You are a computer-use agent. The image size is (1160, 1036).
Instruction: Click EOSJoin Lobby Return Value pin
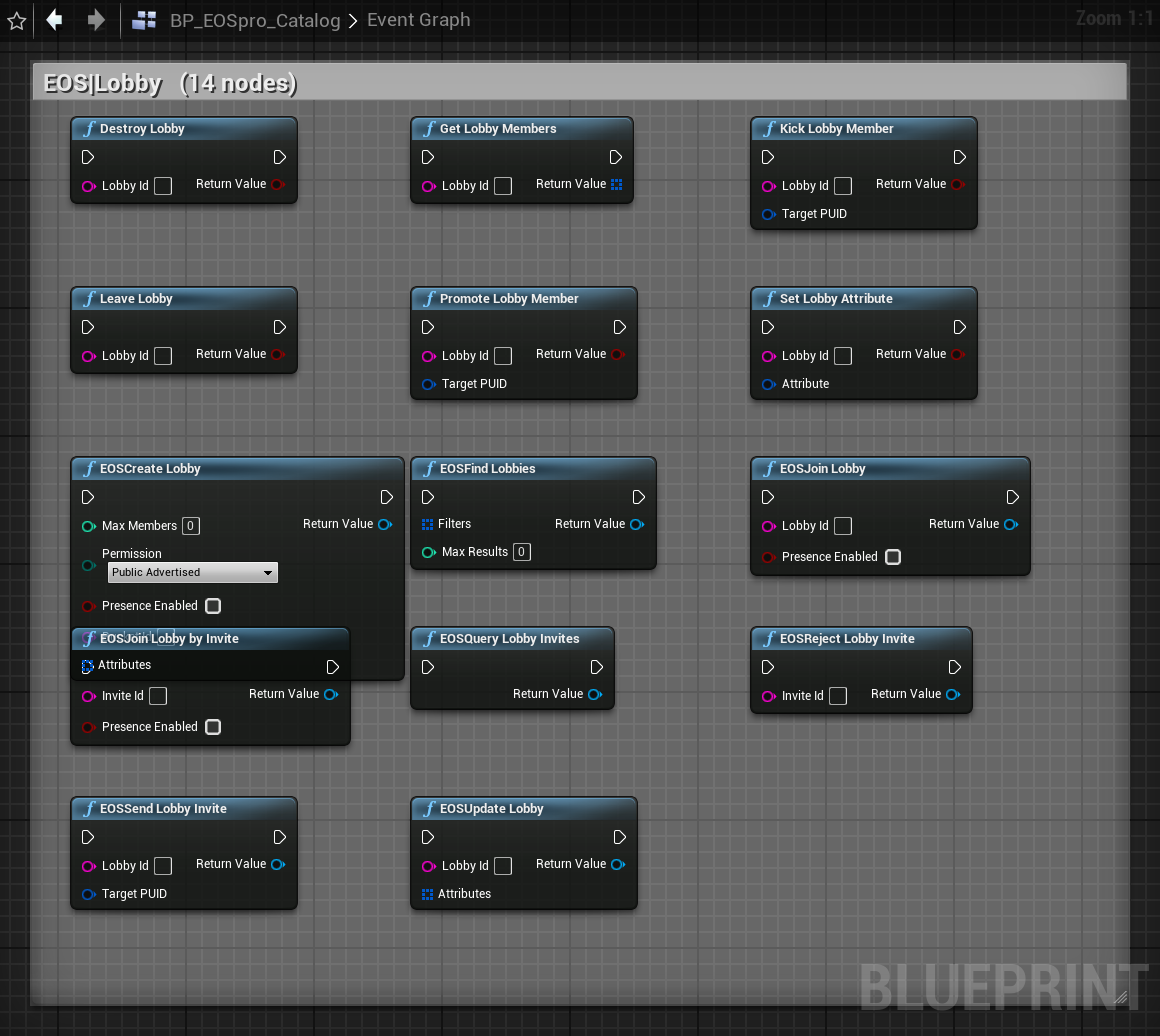tap(1011, 525)
